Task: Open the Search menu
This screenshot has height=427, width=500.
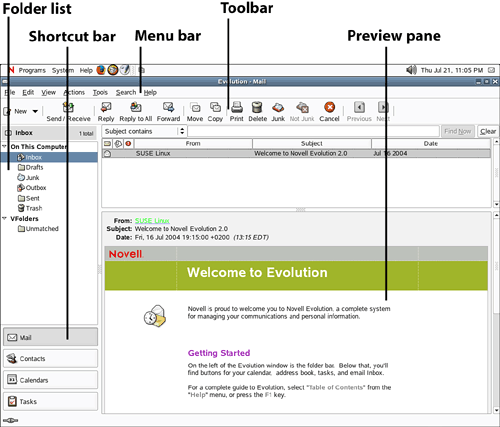Action: point(126,92)
